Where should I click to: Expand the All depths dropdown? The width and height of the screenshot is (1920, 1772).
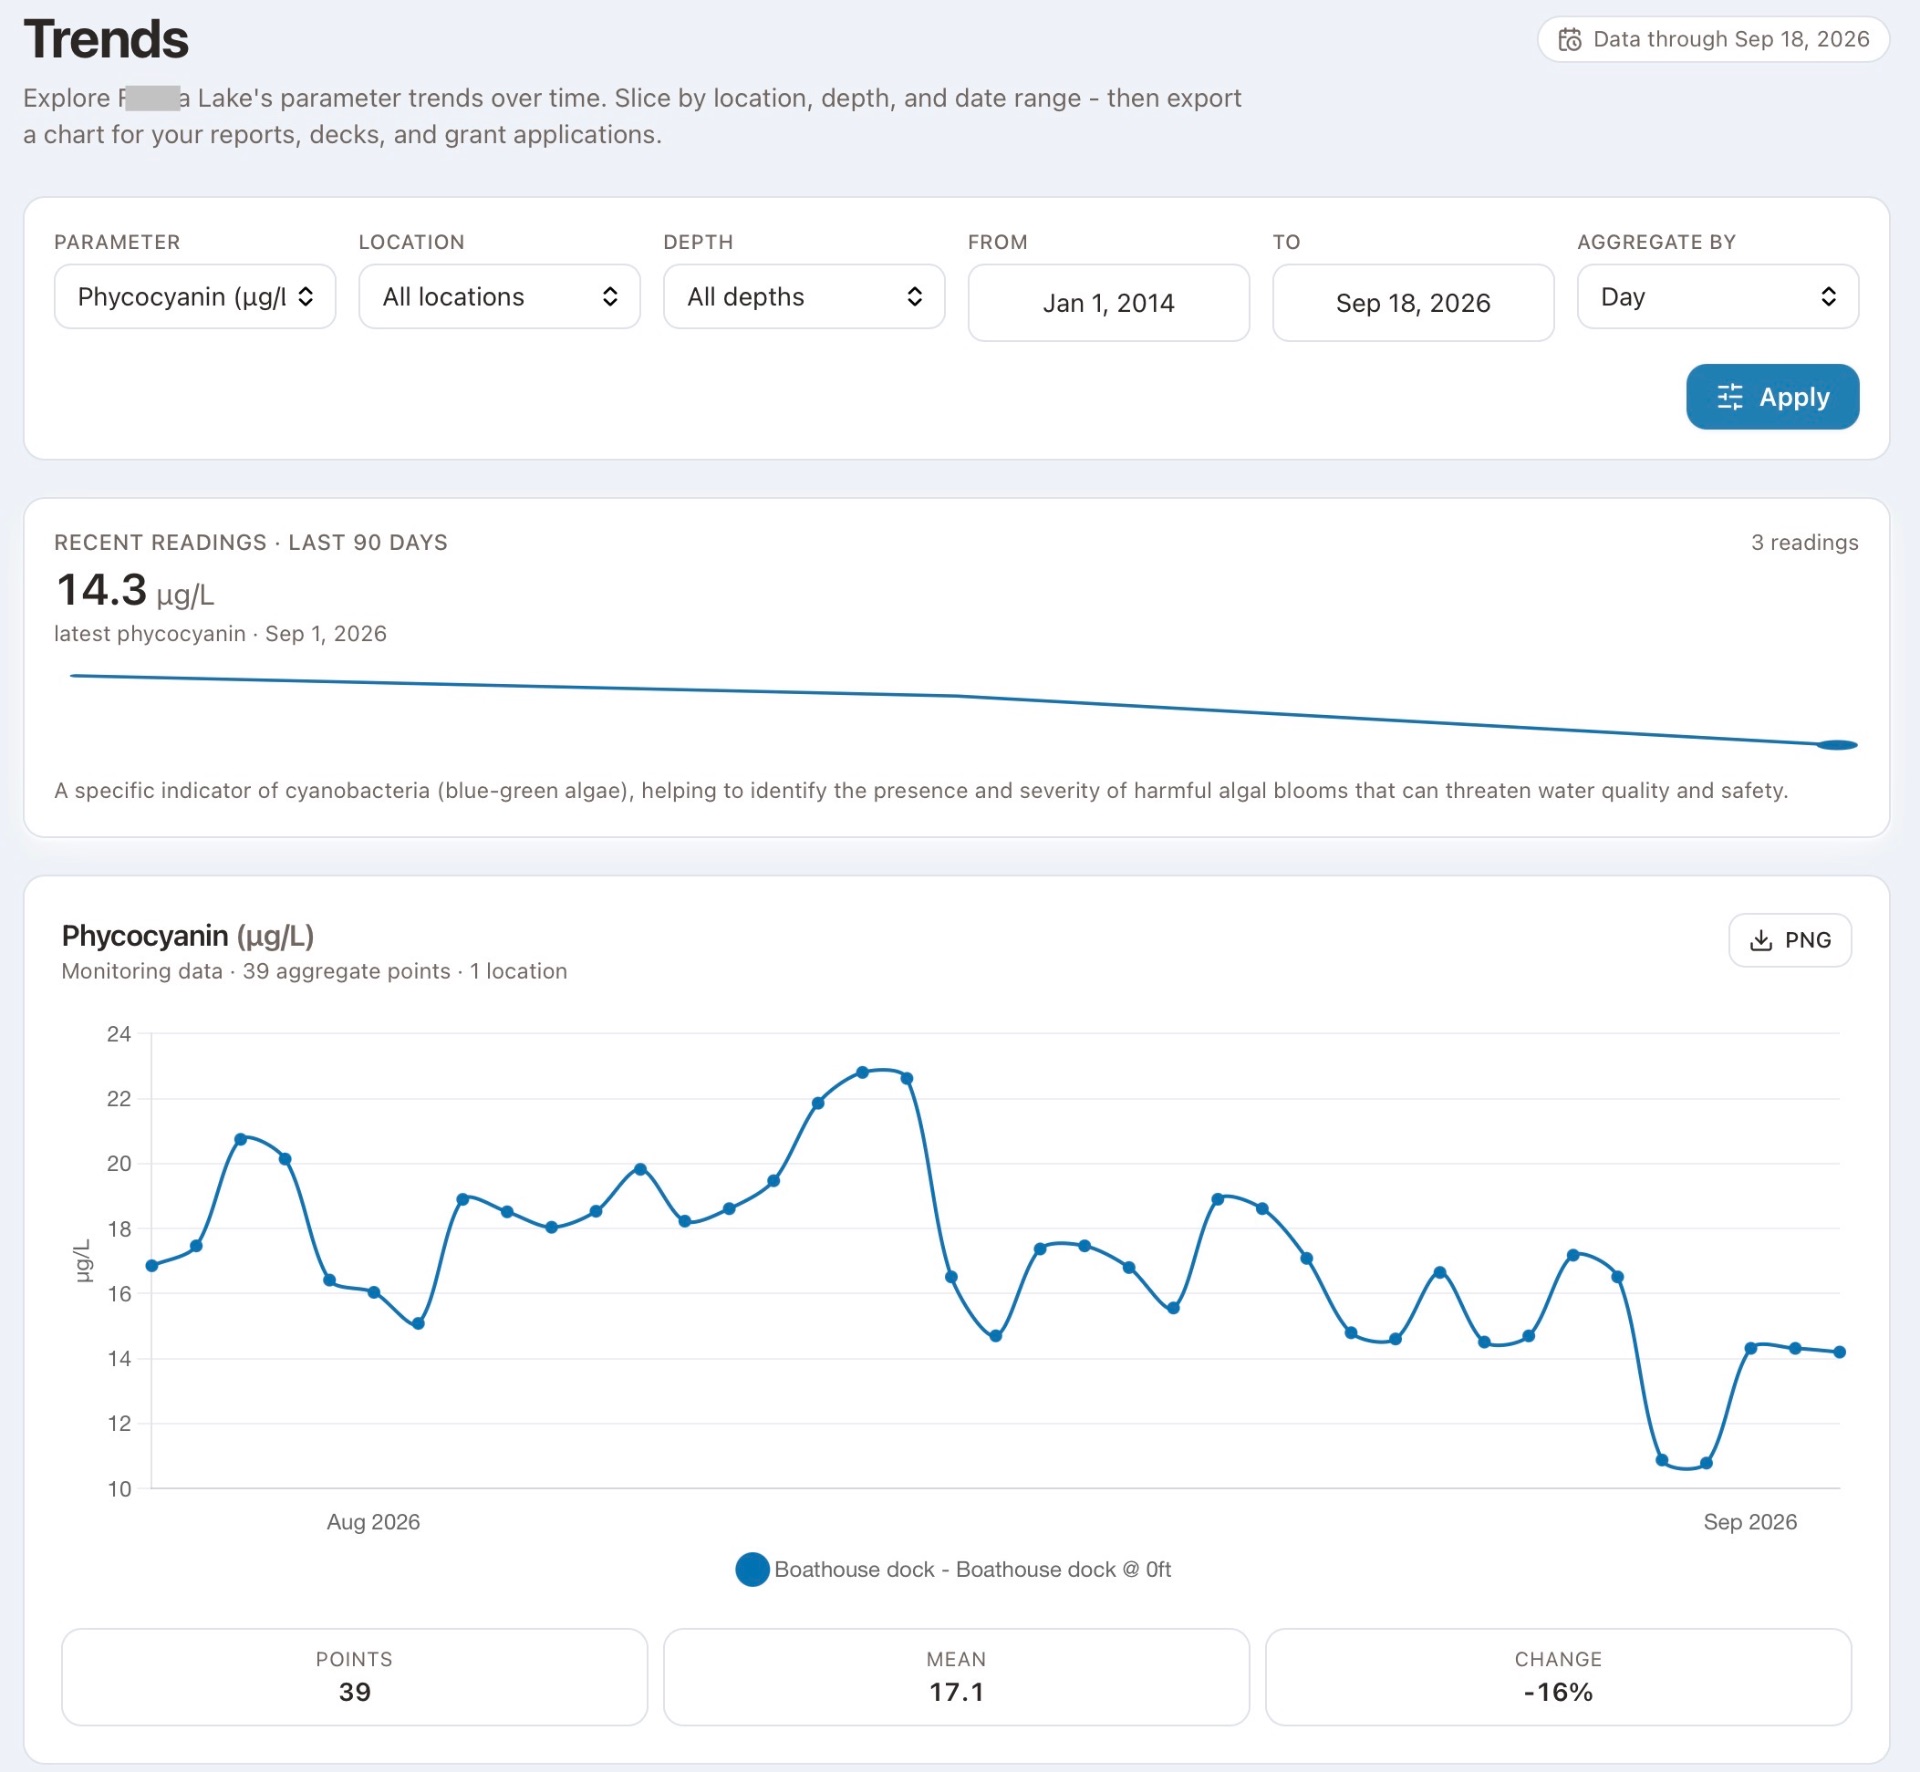pos(804,297)
